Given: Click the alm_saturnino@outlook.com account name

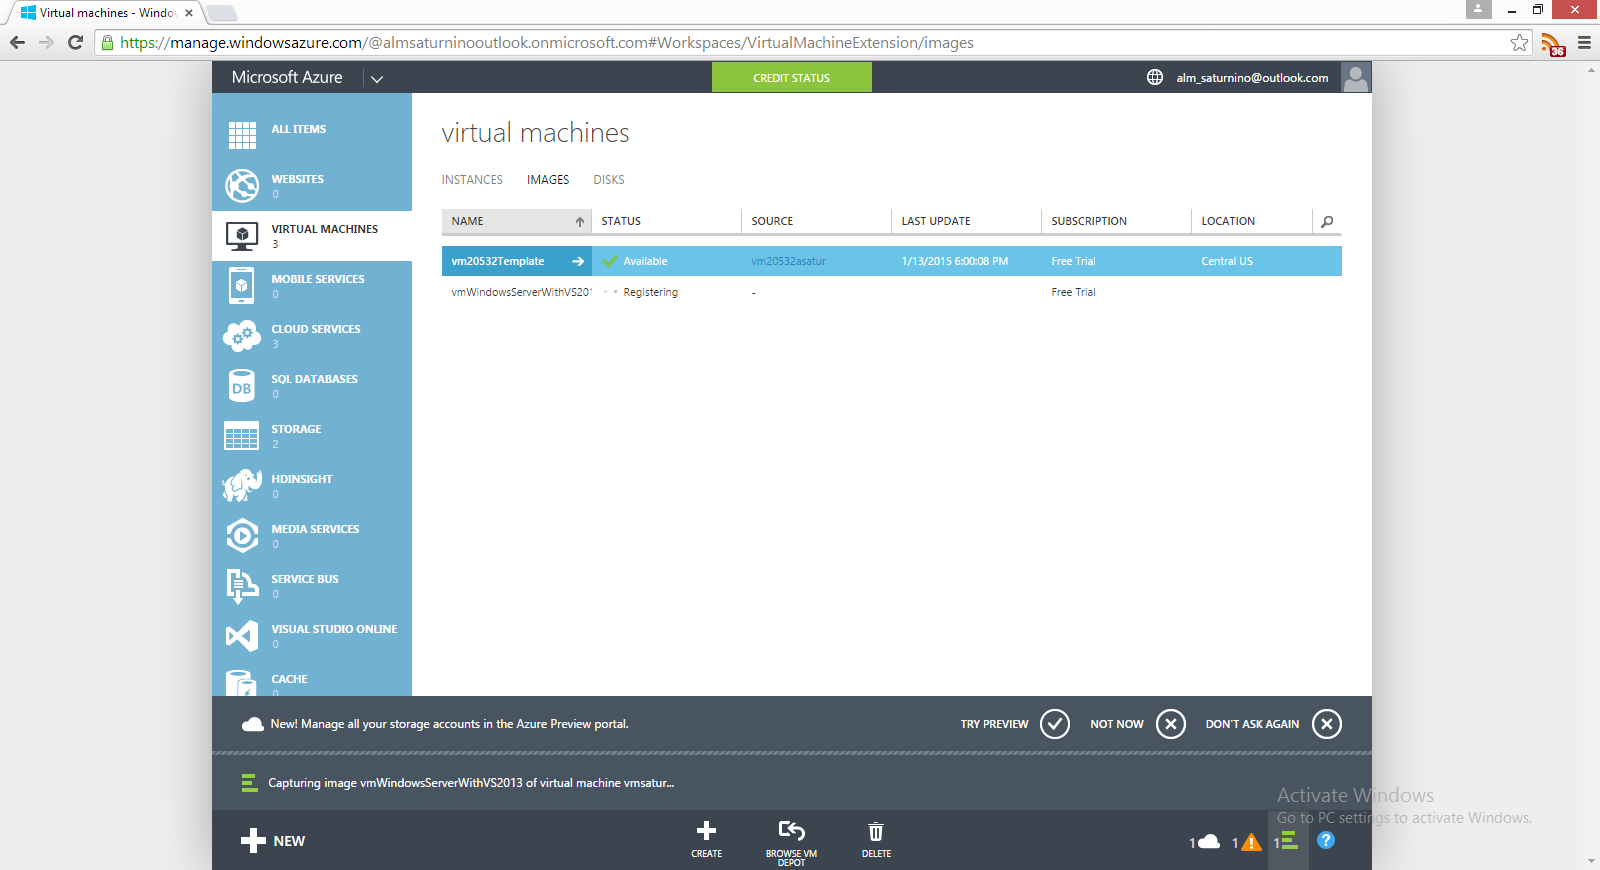Looking at the screenshot, I should [1252, 78].
